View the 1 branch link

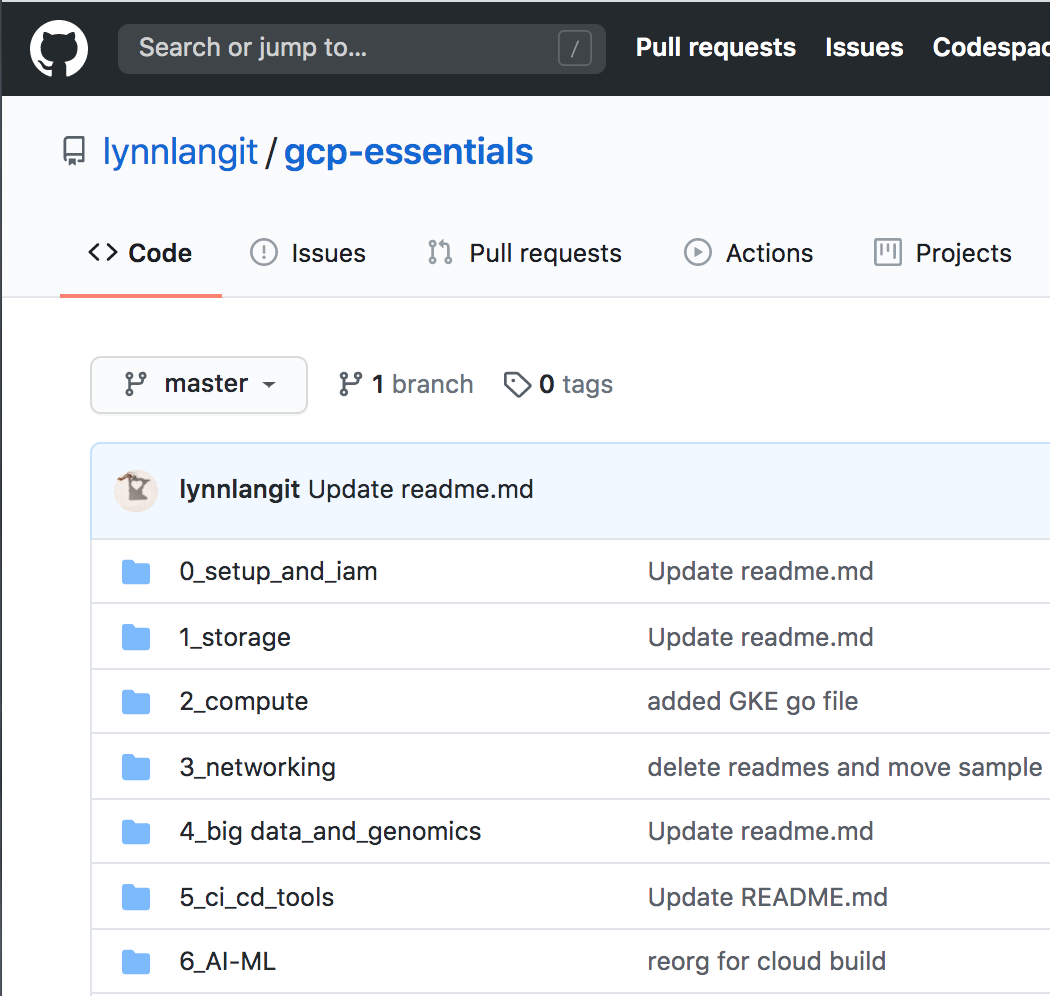click(406, 384)
